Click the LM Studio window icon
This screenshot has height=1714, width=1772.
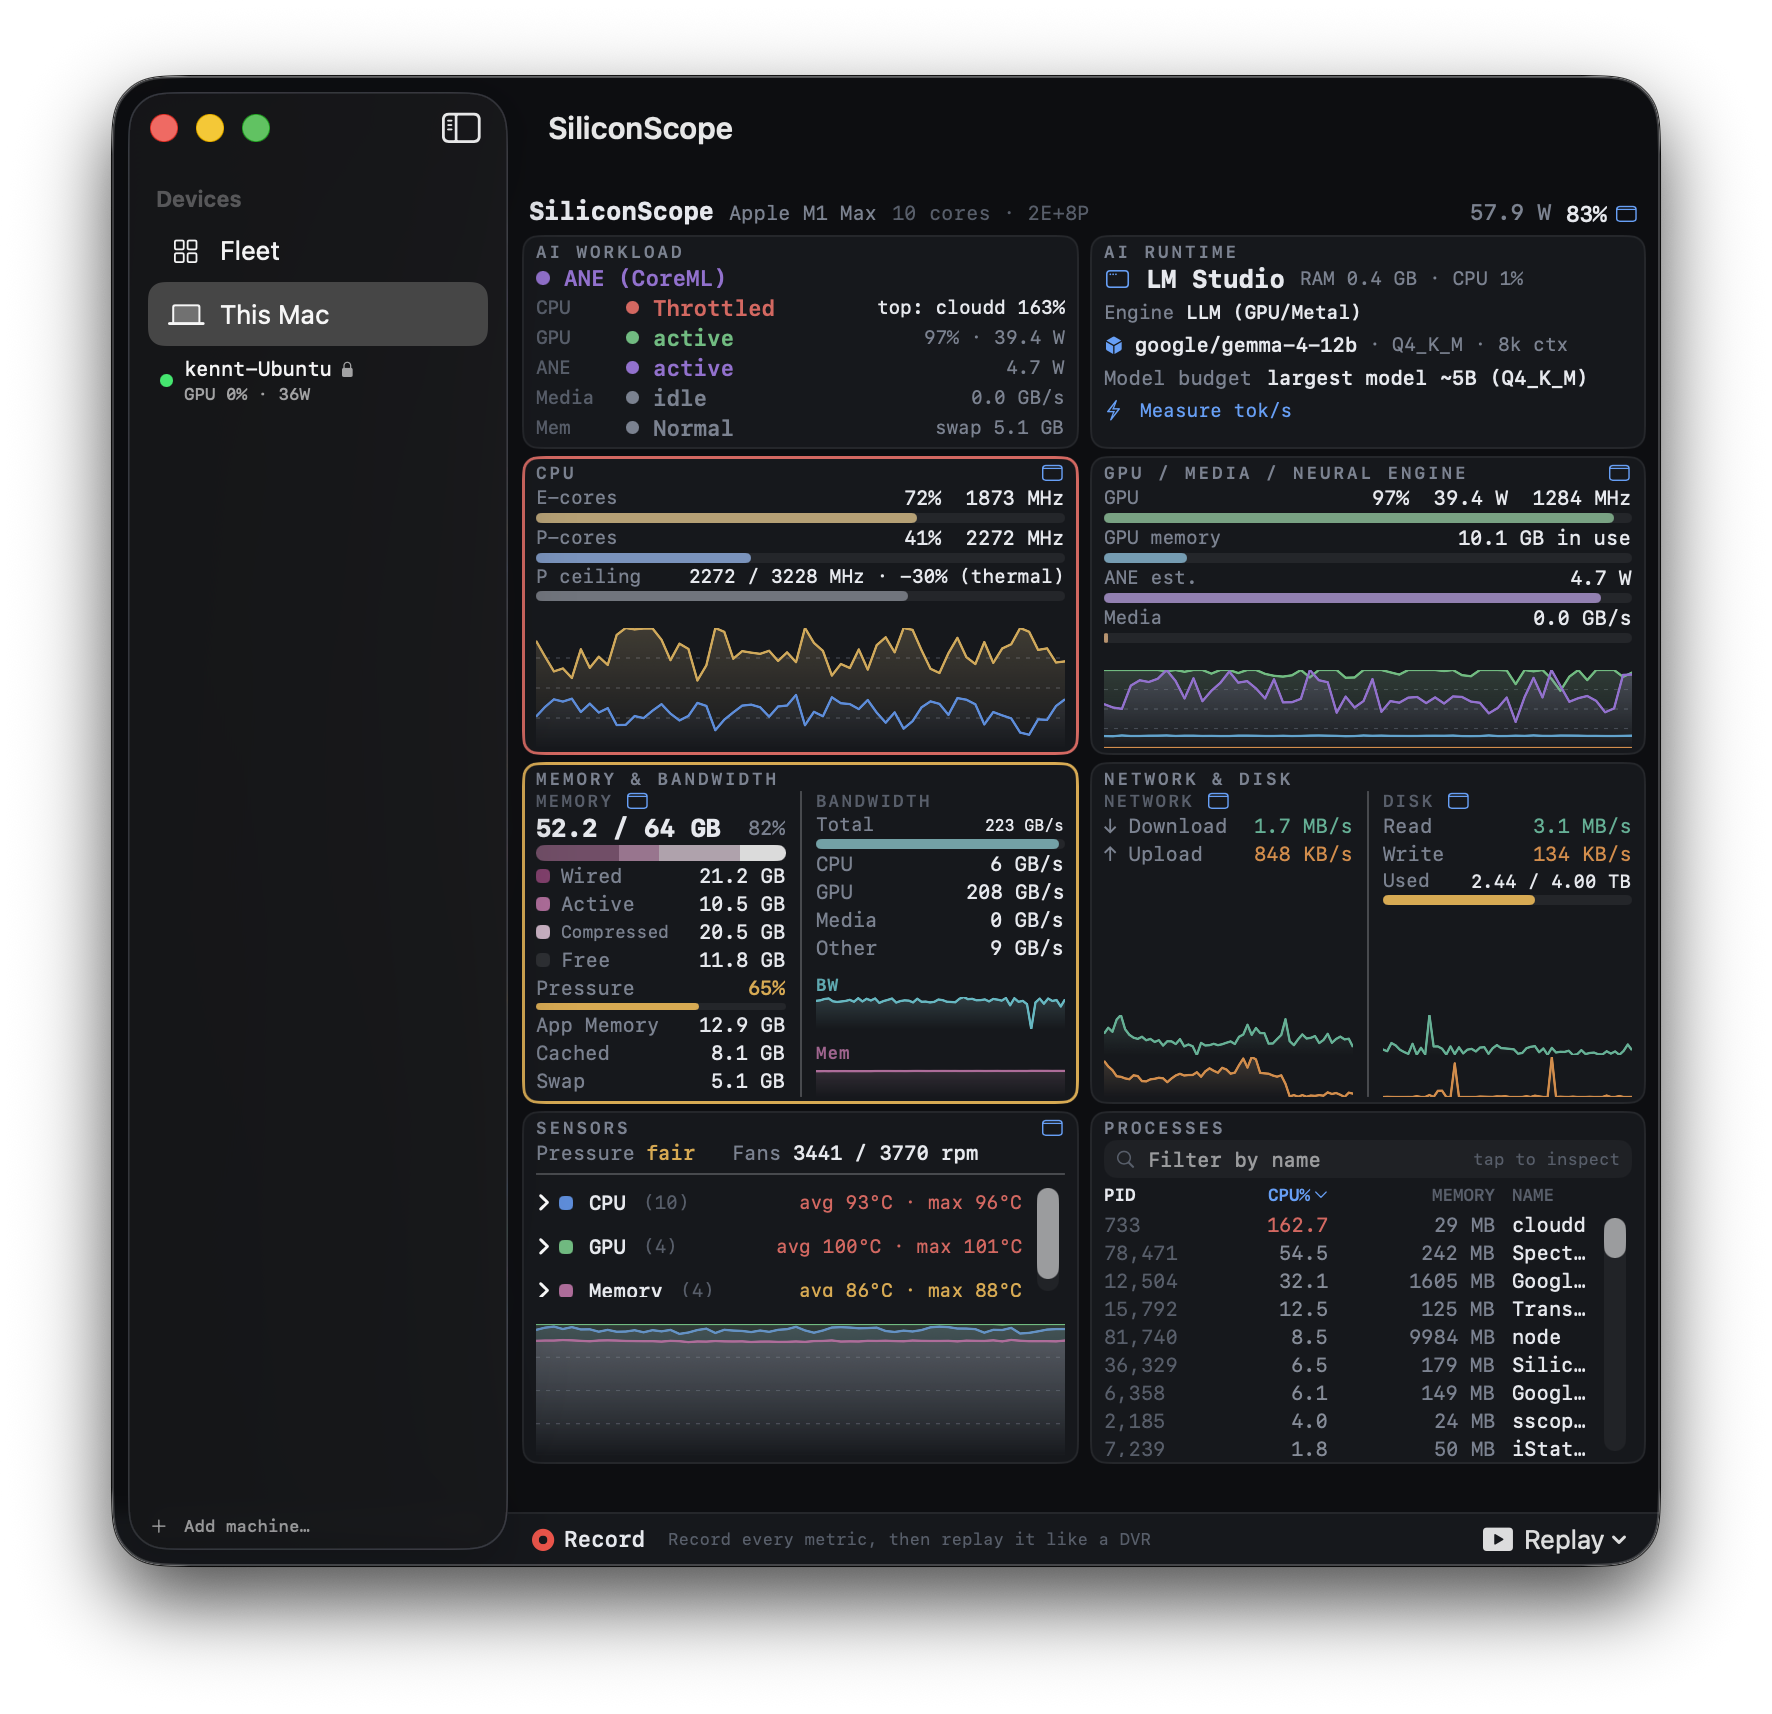(1117, 279)
